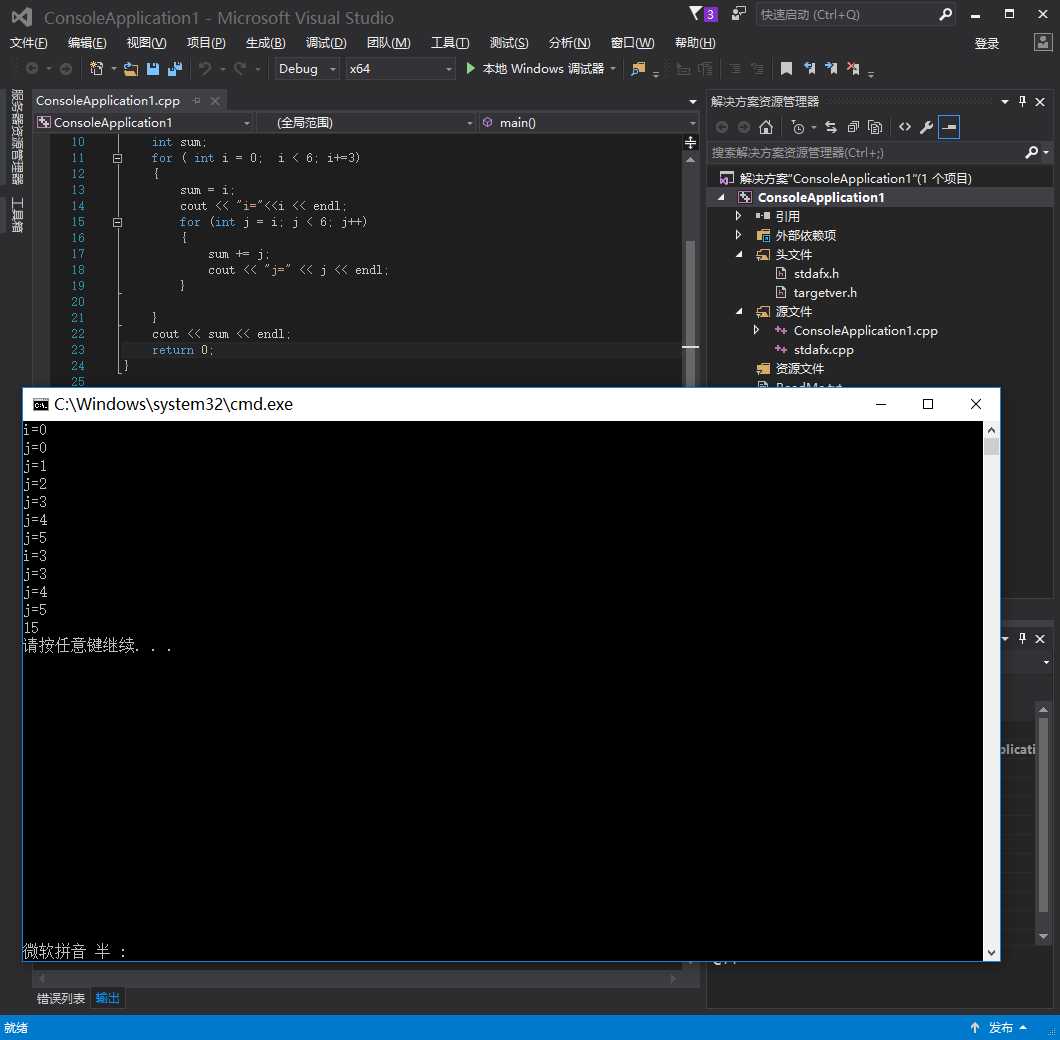Viewport: 1060px width, 1040px height.
Task: Toggle the pin on the ConsoleApplication1.cpp tab
Action: point(197,101)
